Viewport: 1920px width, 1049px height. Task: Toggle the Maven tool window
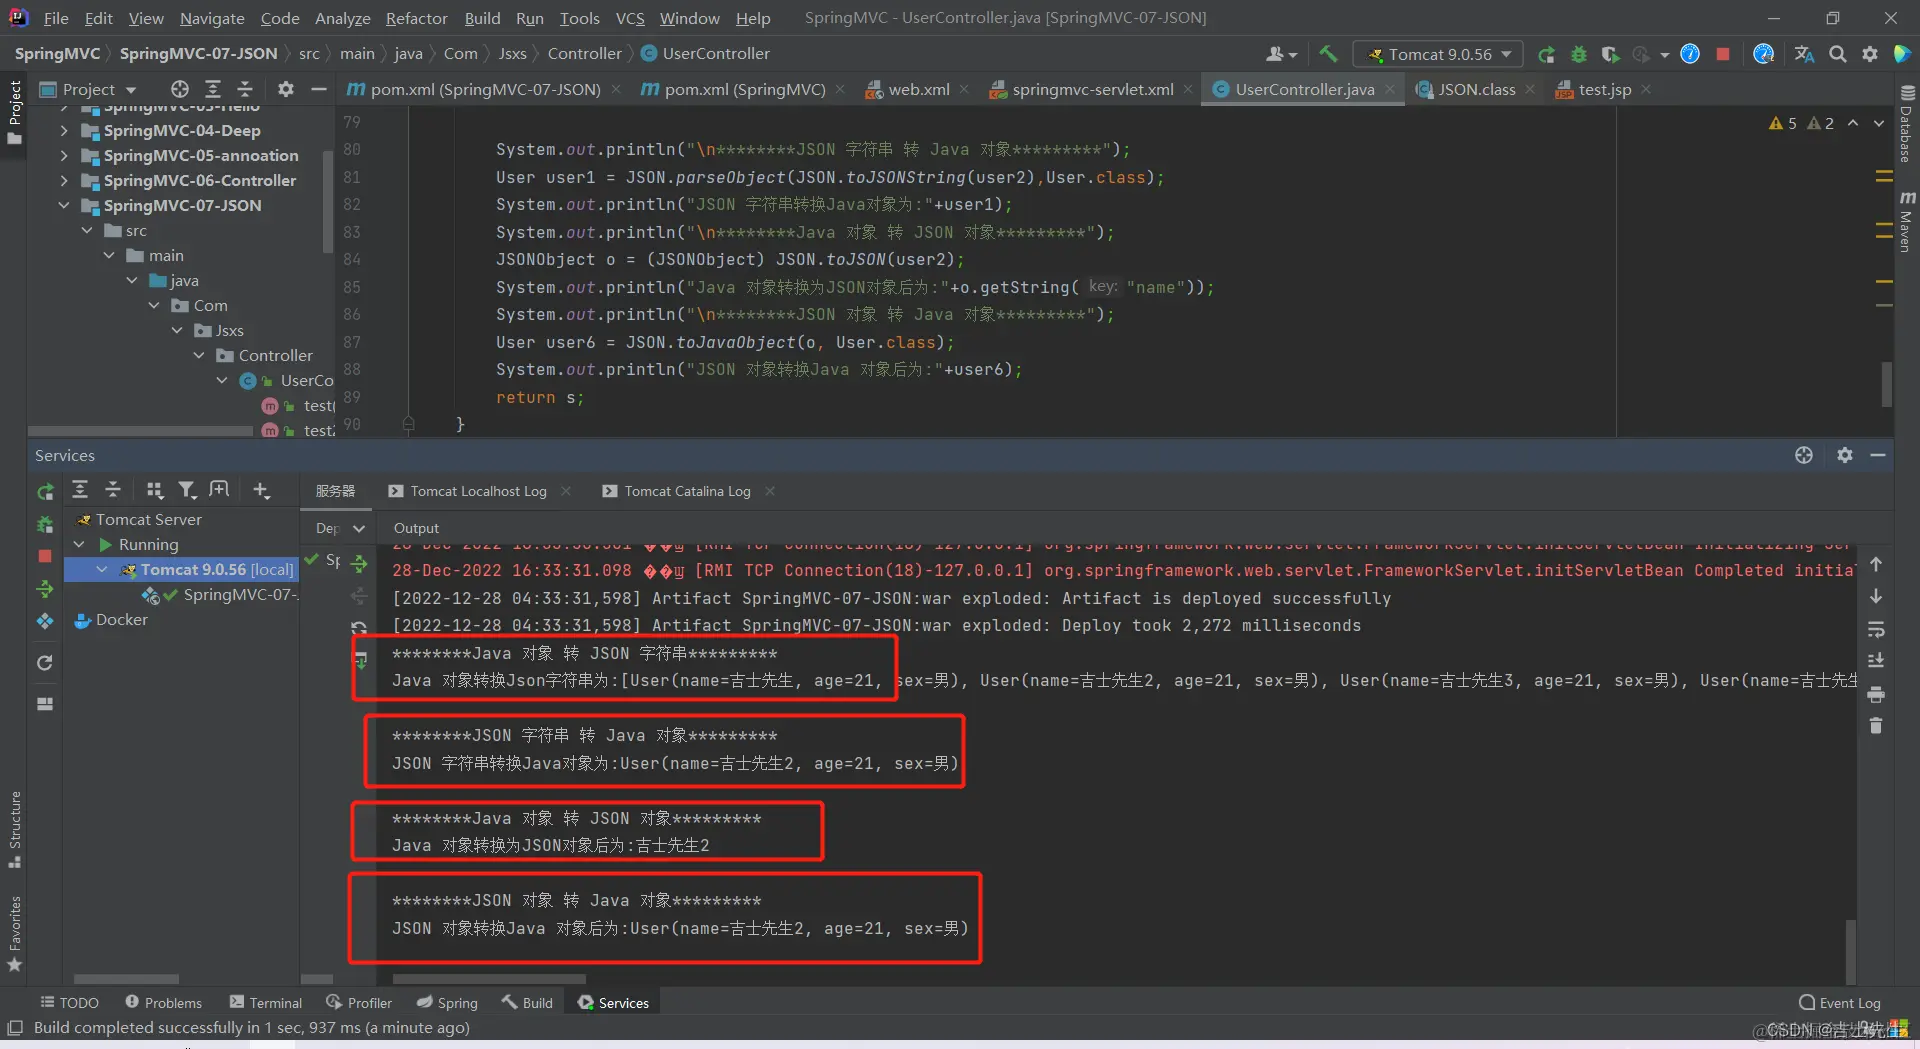point(1906,221)
